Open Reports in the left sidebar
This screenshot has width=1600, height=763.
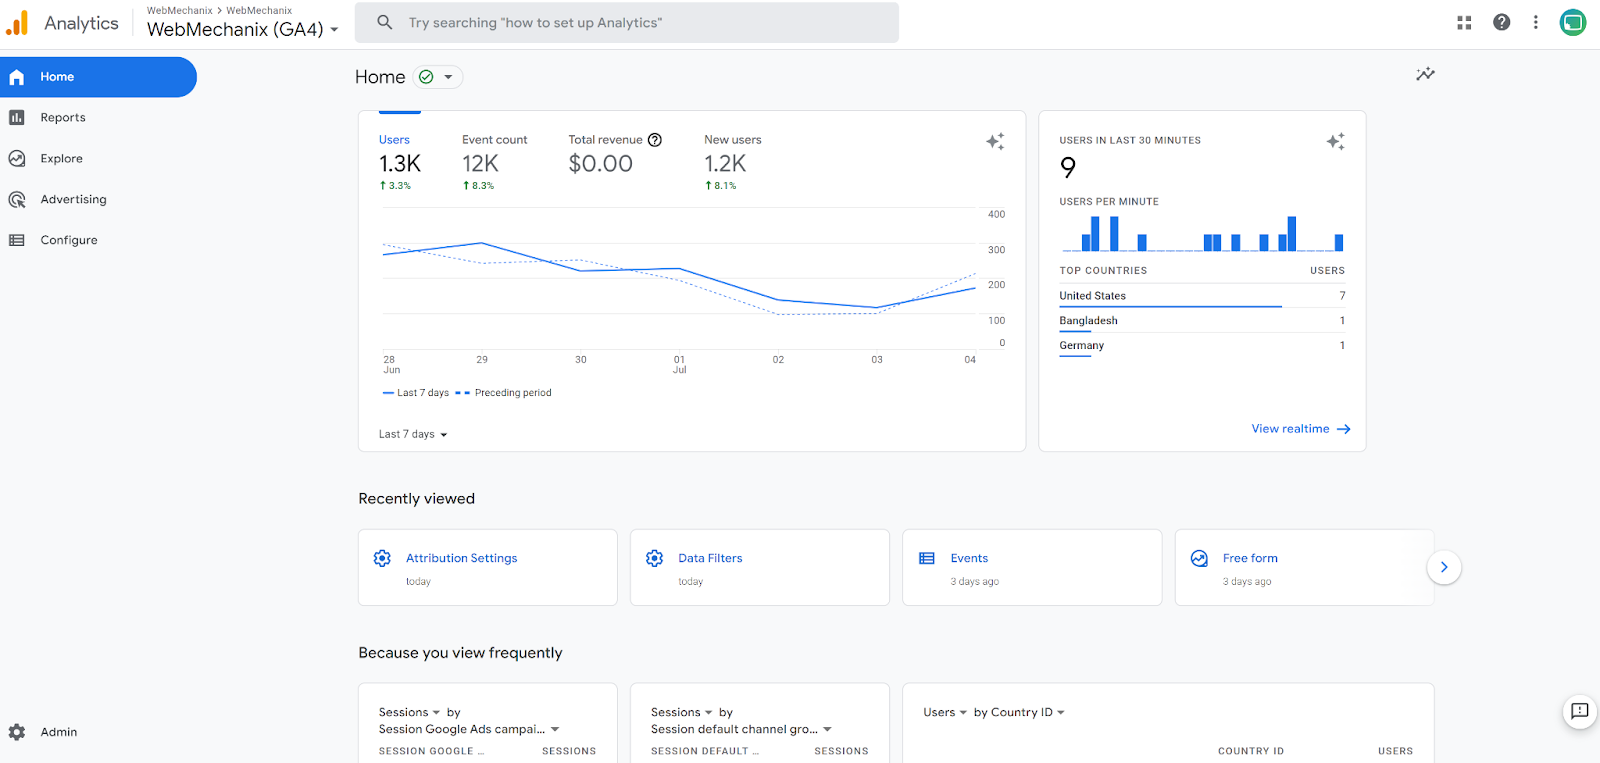(62, 118)
